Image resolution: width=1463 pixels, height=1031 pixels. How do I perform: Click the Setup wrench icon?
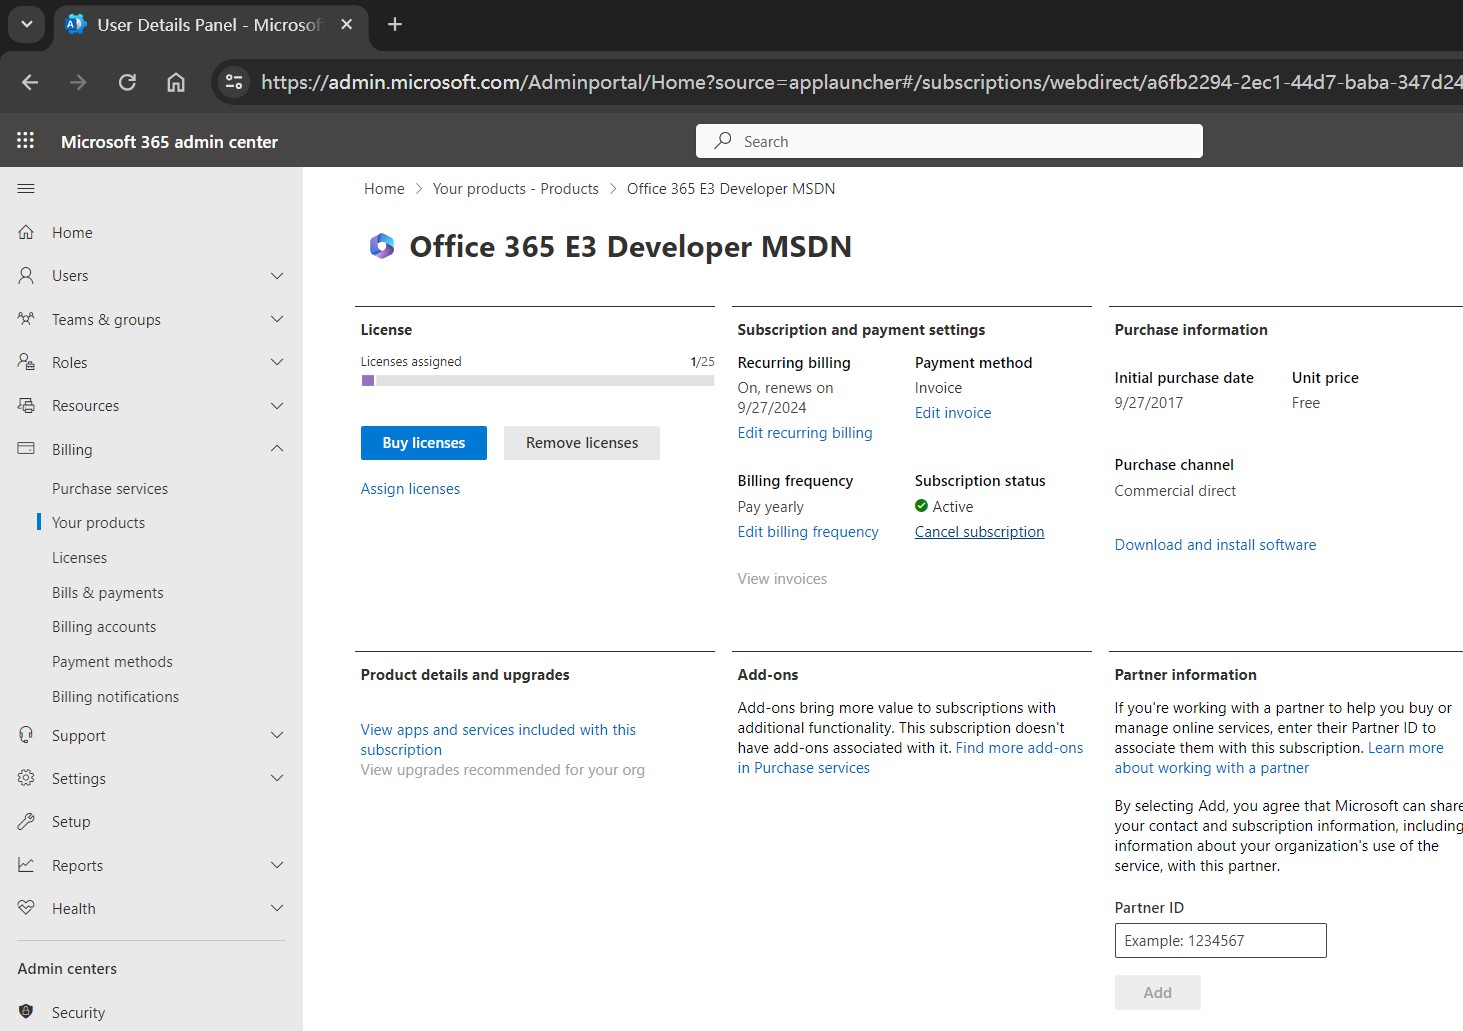[26, 821]
